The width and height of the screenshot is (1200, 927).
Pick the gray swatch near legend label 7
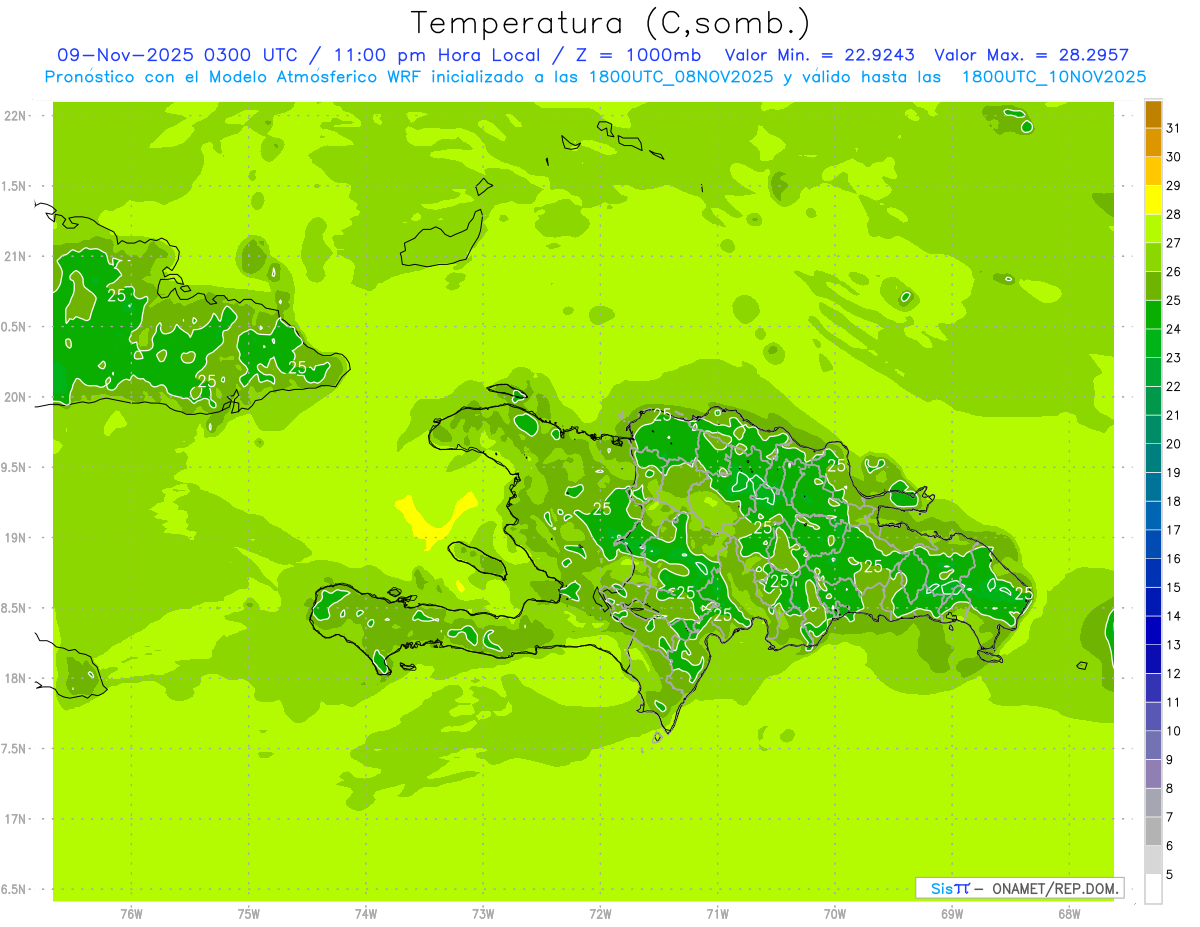(x=1153, y=830)
